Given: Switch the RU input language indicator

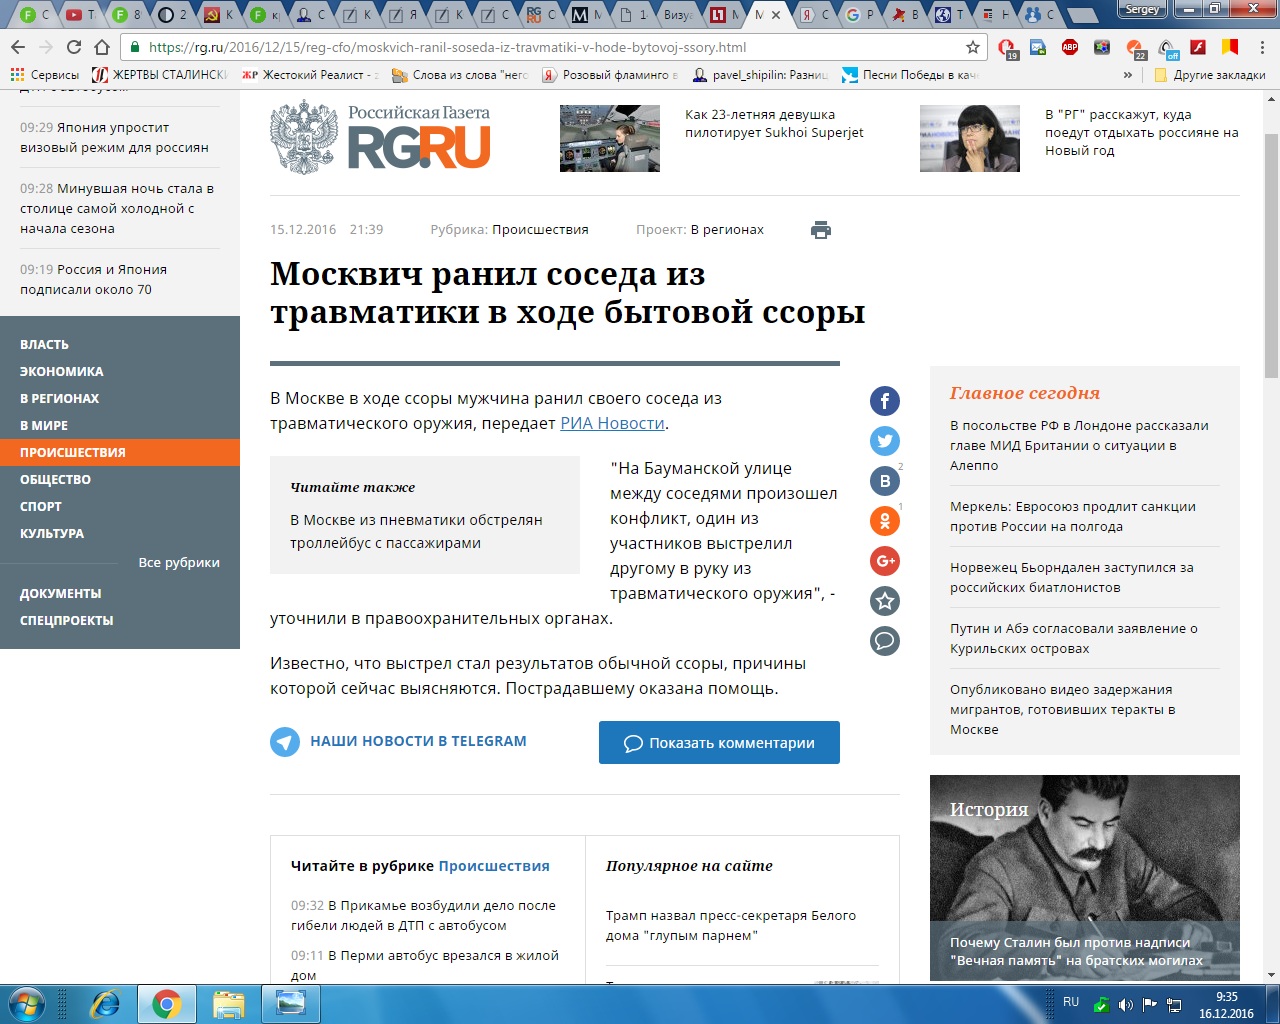Looking at the screenshot, I should 1071,1002.
